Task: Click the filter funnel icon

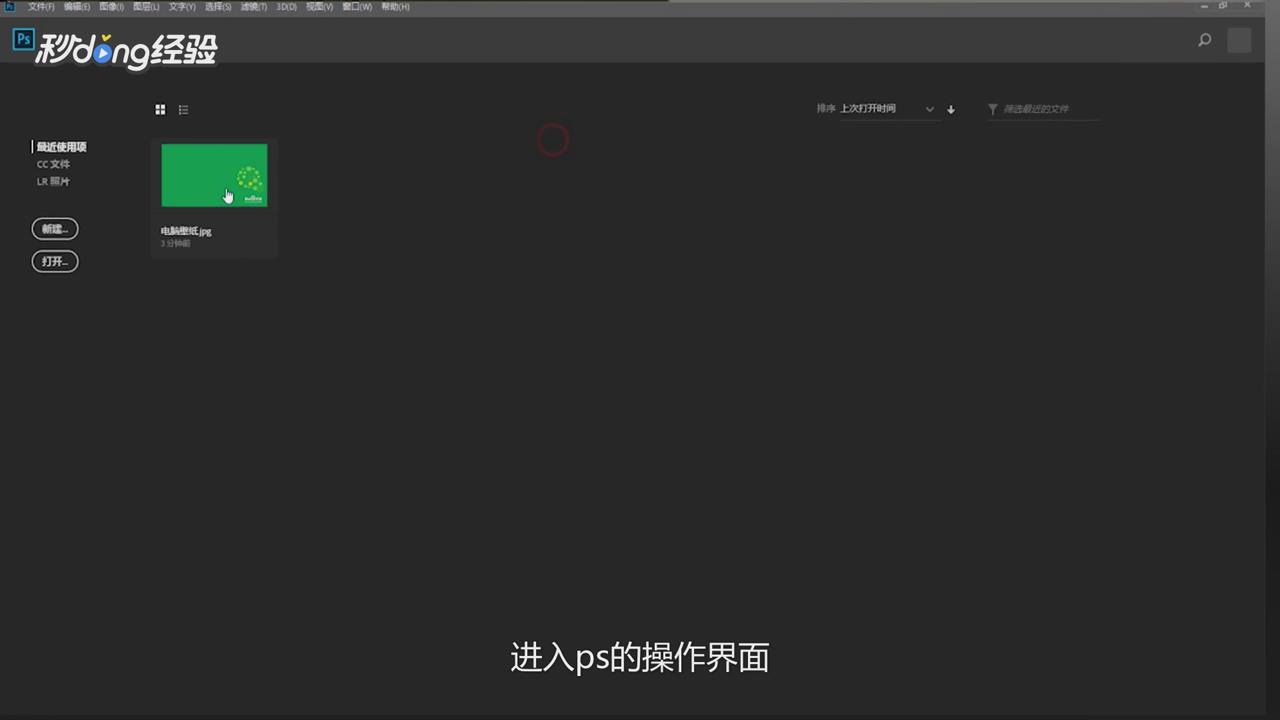Action: [993, 109]
